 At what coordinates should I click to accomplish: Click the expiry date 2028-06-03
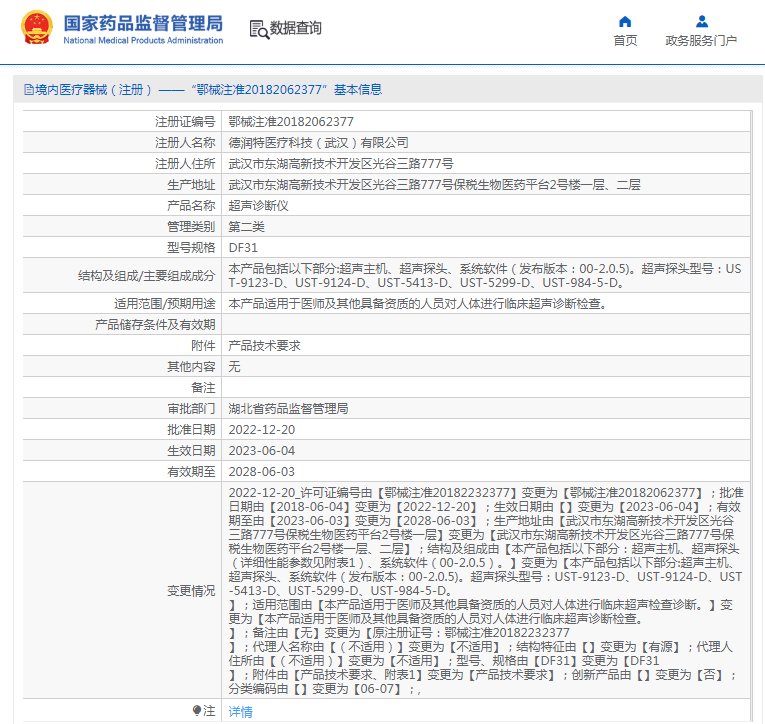tap(262, 471)
